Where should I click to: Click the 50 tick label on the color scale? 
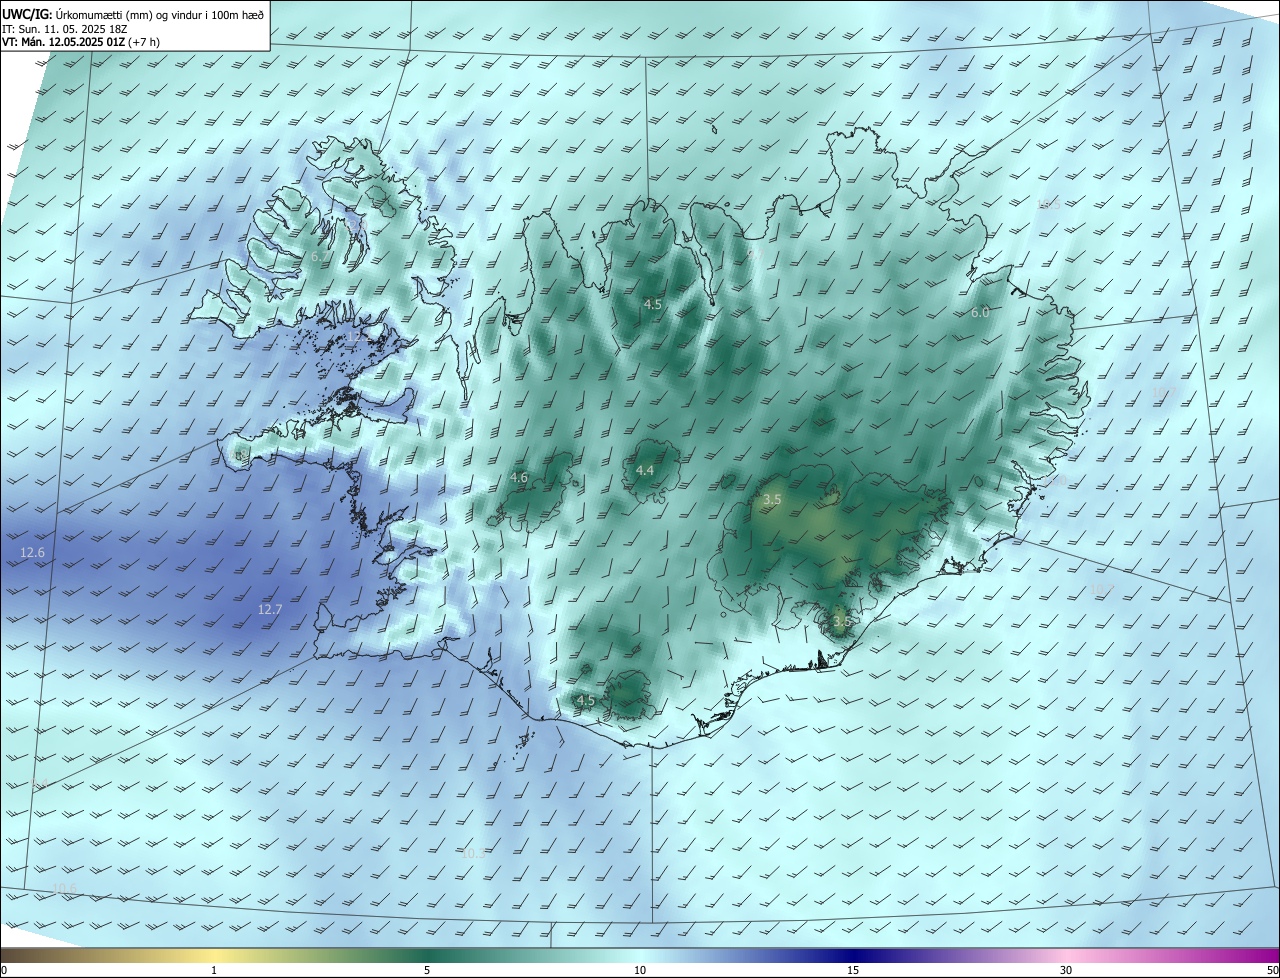coord(1272,970)
